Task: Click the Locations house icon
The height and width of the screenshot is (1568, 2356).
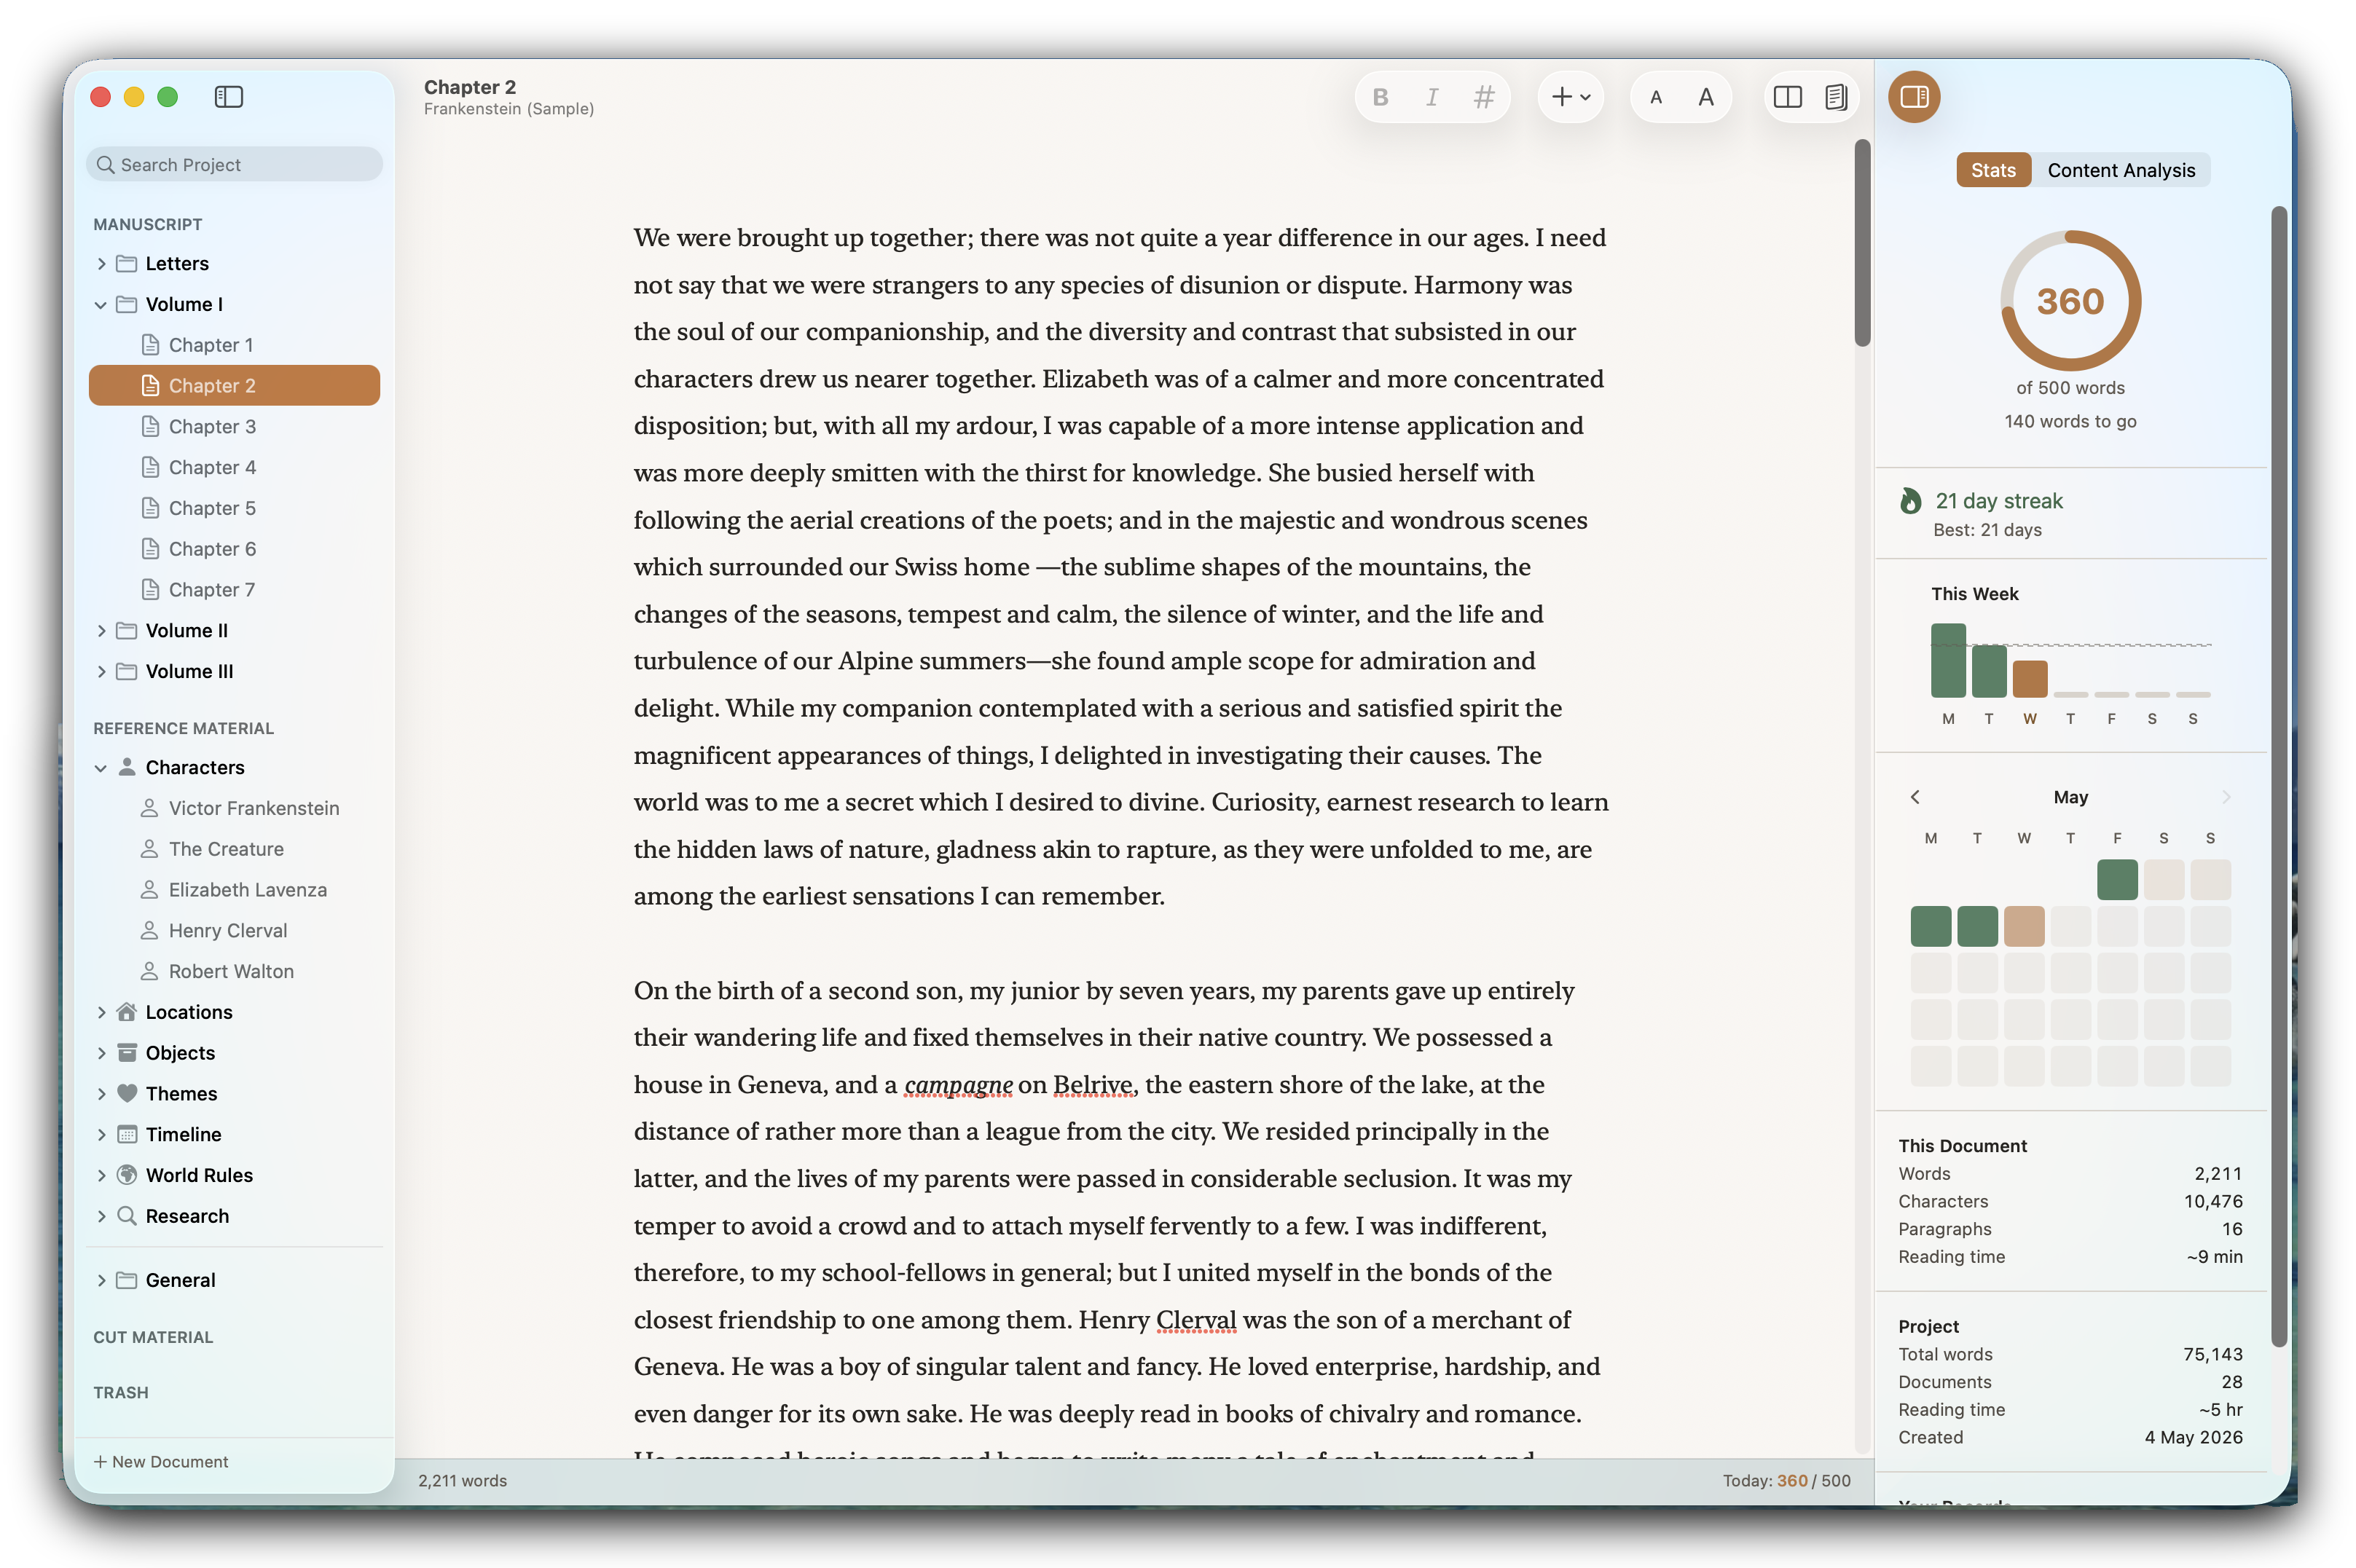Action: 127,1012
